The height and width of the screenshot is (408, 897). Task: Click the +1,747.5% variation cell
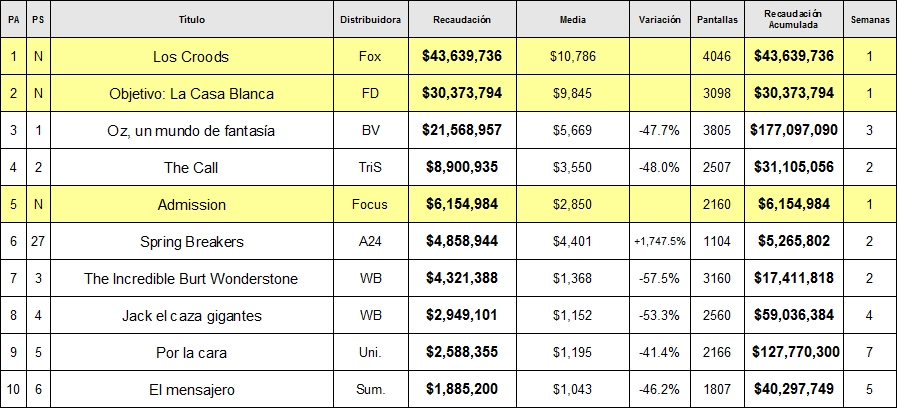point(658,242)
